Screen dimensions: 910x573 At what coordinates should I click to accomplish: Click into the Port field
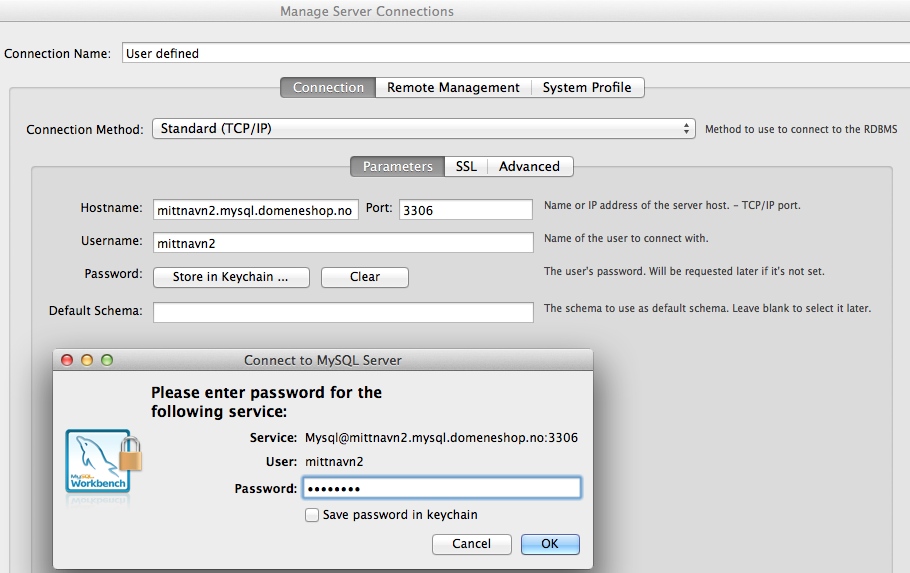465,210
